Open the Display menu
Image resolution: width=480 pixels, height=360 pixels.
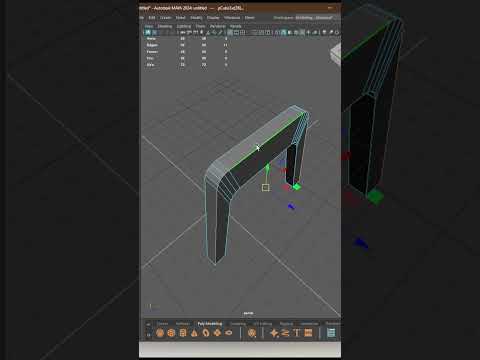[213, 18]
